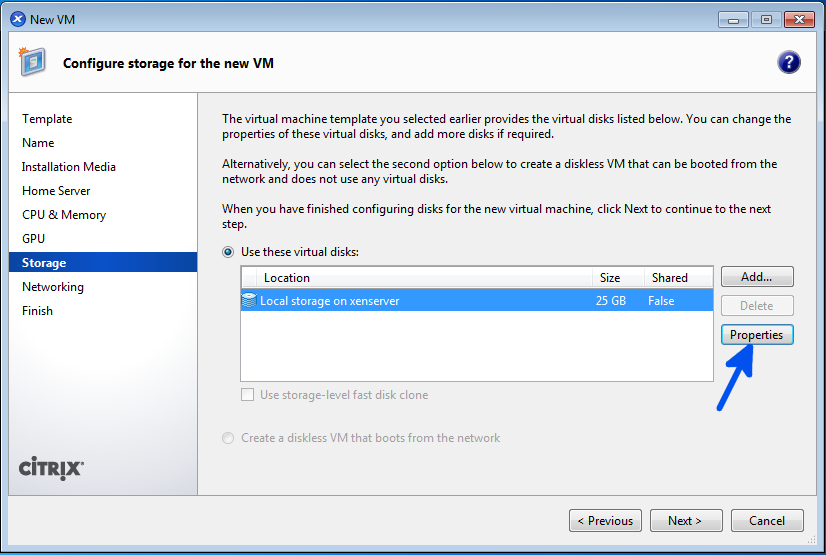Select the Networking step

tap(53, 287)
